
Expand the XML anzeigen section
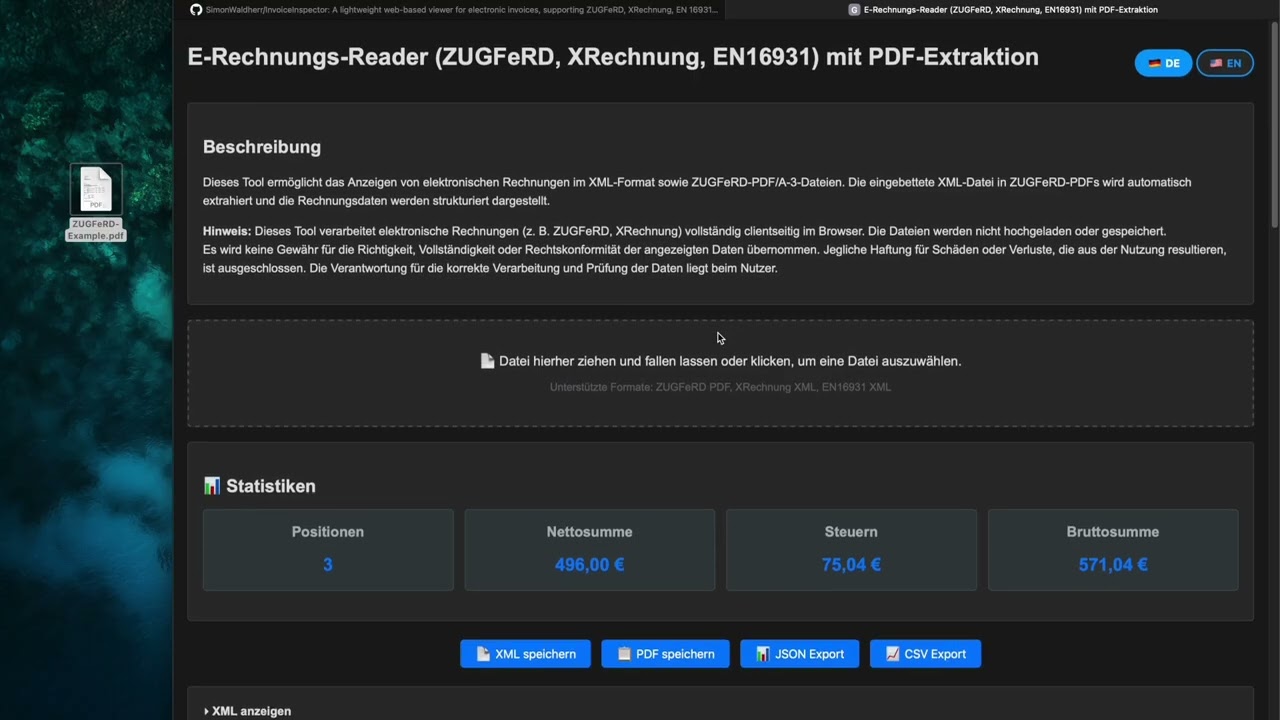[x=247, y=711]
